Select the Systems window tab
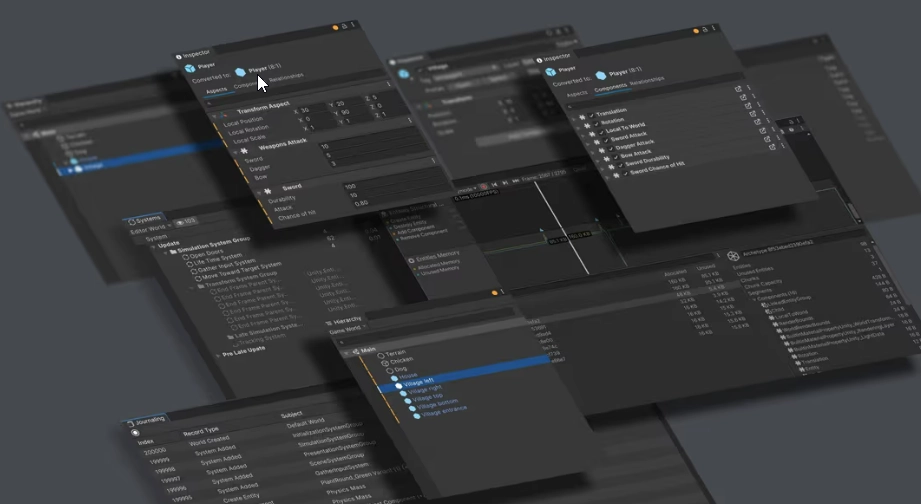921x504 pixels. (144, 220)
